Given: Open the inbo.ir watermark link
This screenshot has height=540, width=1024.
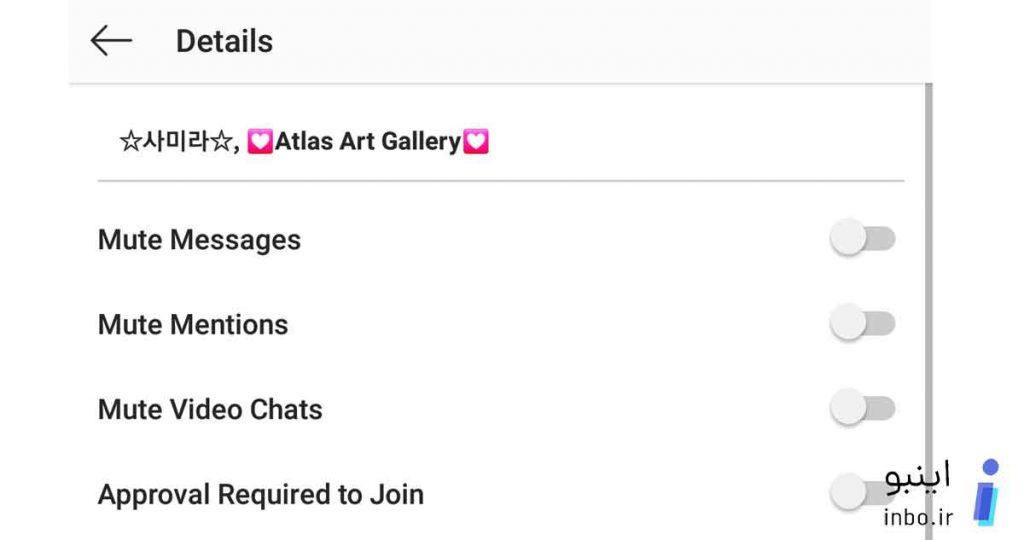Looking at the screenshot, I should tap(918, 517).
